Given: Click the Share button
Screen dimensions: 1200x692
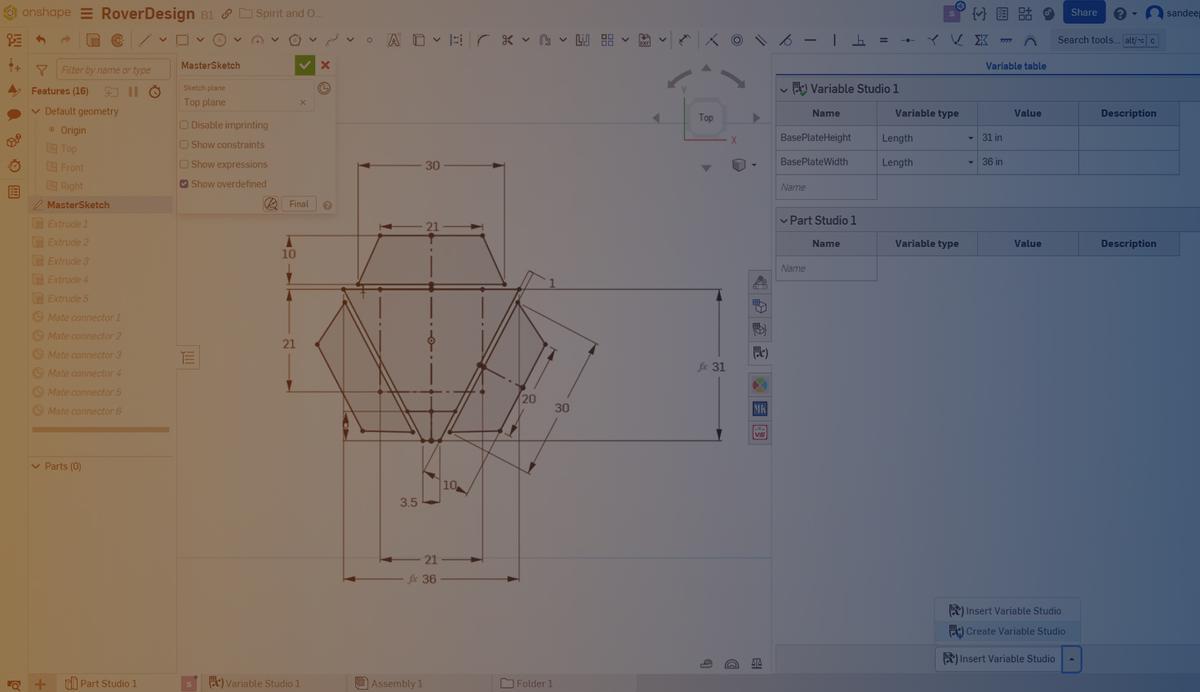Looking at the screenshot, I should coord(1083,13).
